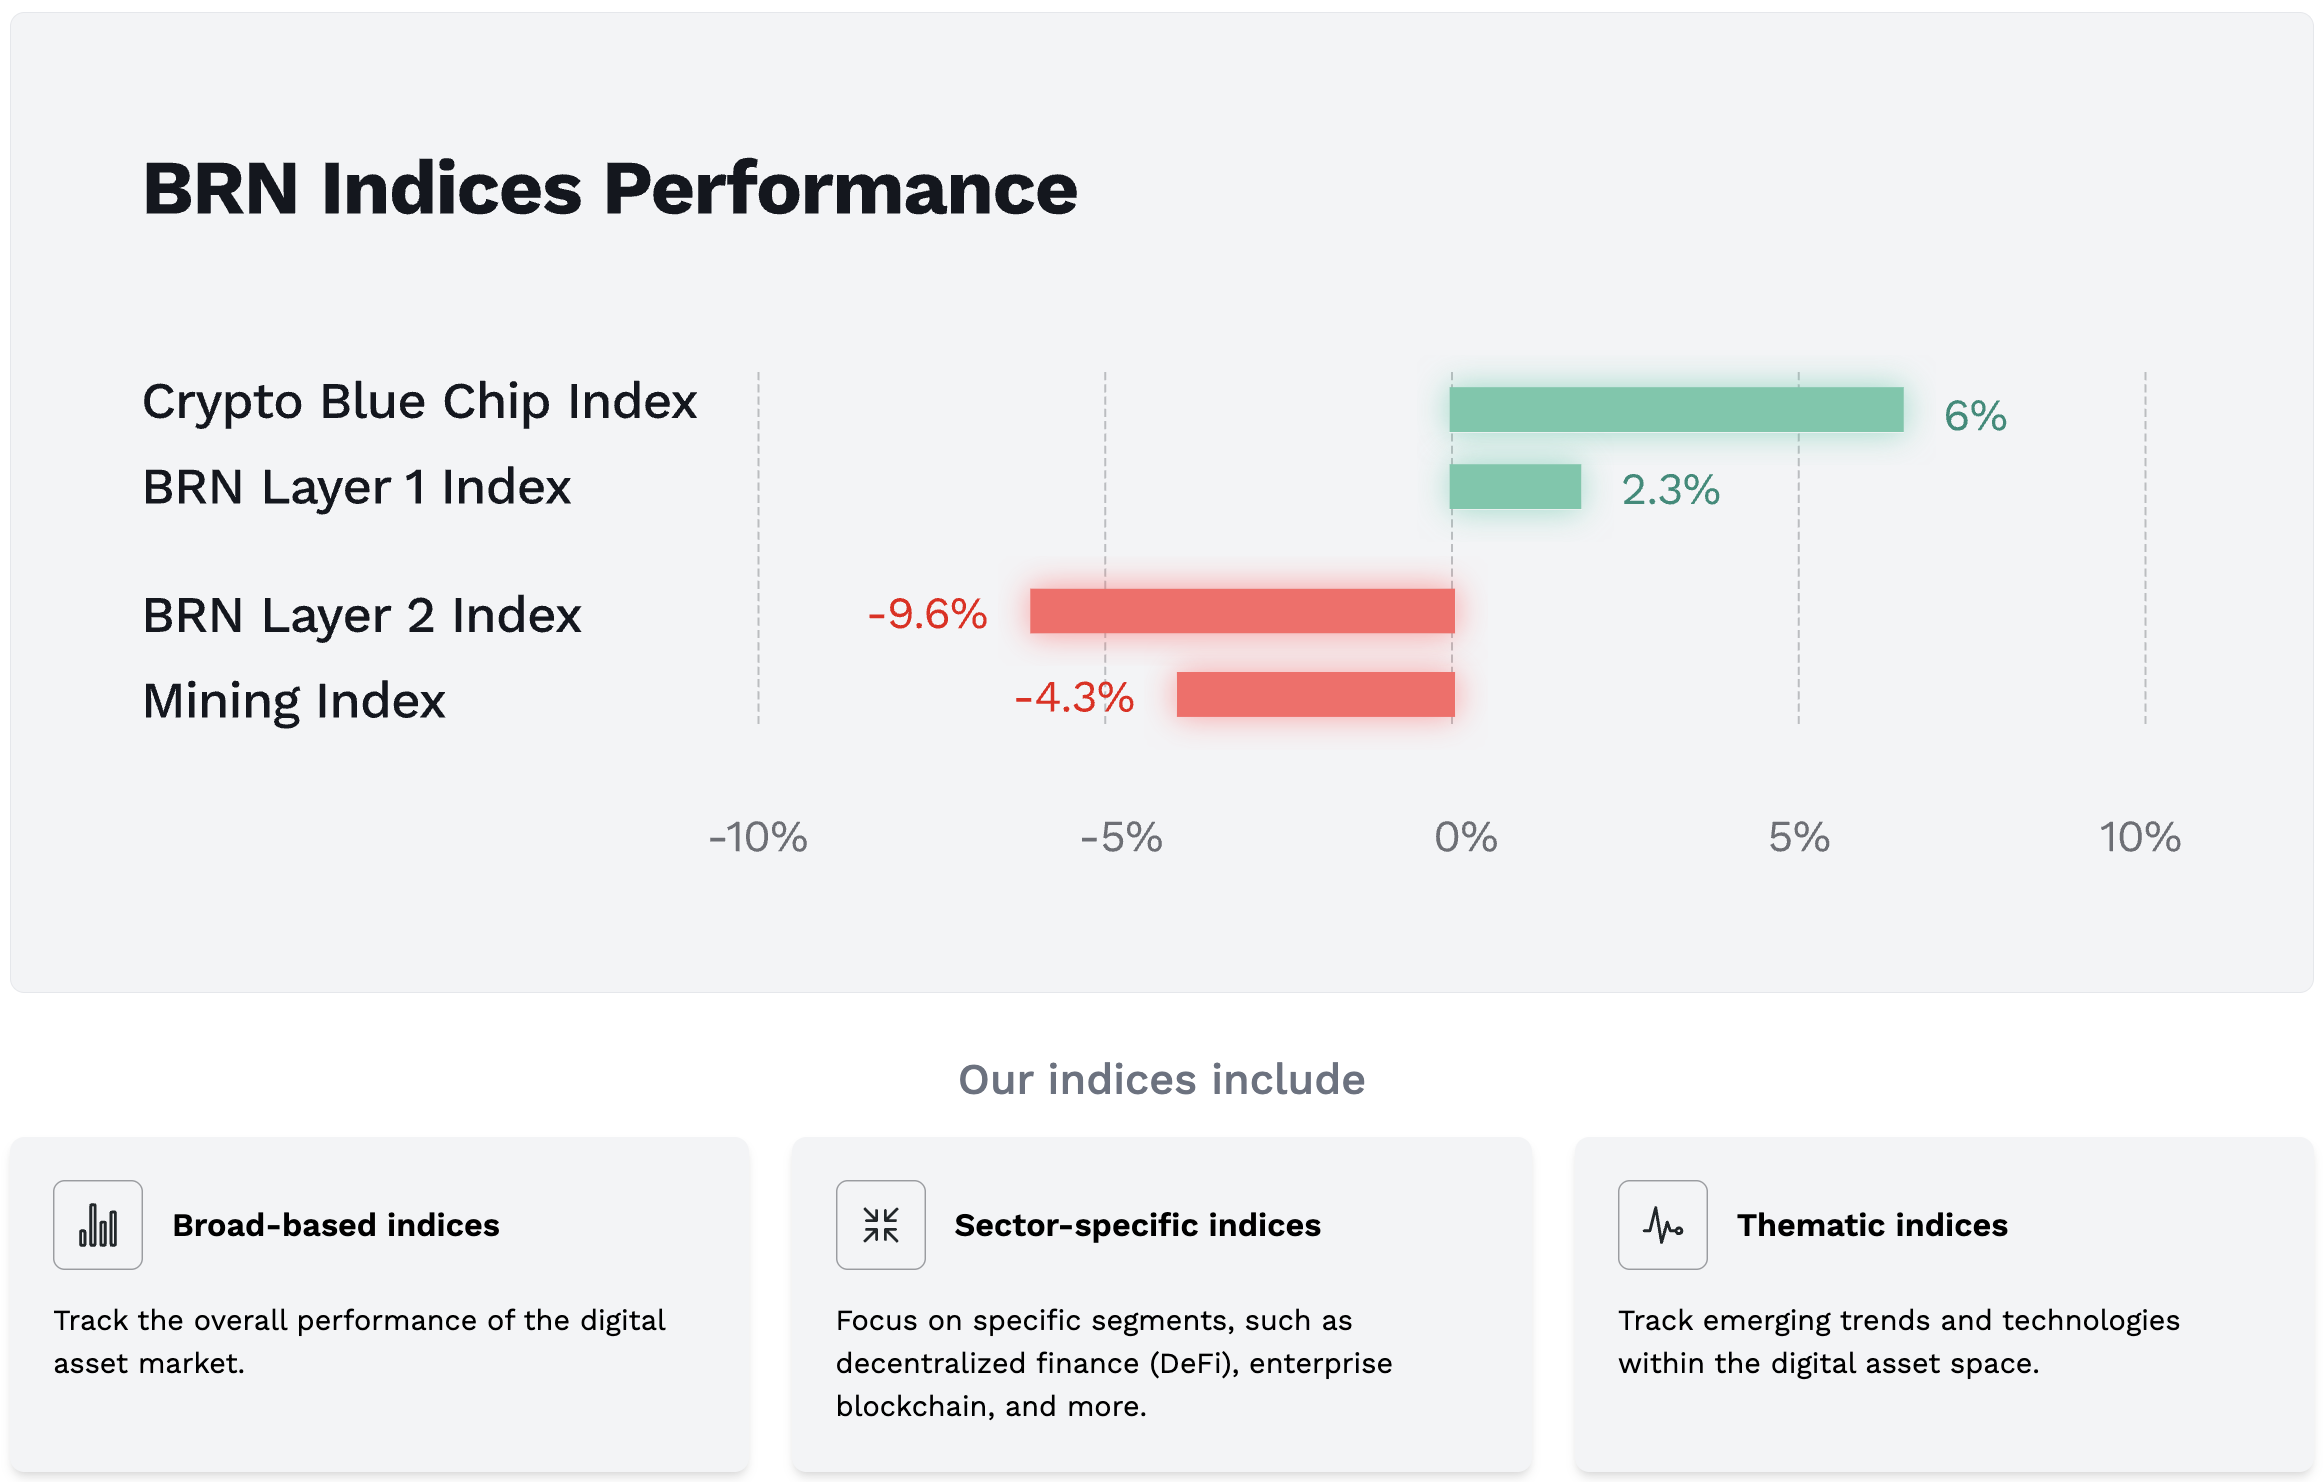Click the bar chart icon for Broad-based indices
This screenshot has width=2323, height=1482.
click(98, 1225)
